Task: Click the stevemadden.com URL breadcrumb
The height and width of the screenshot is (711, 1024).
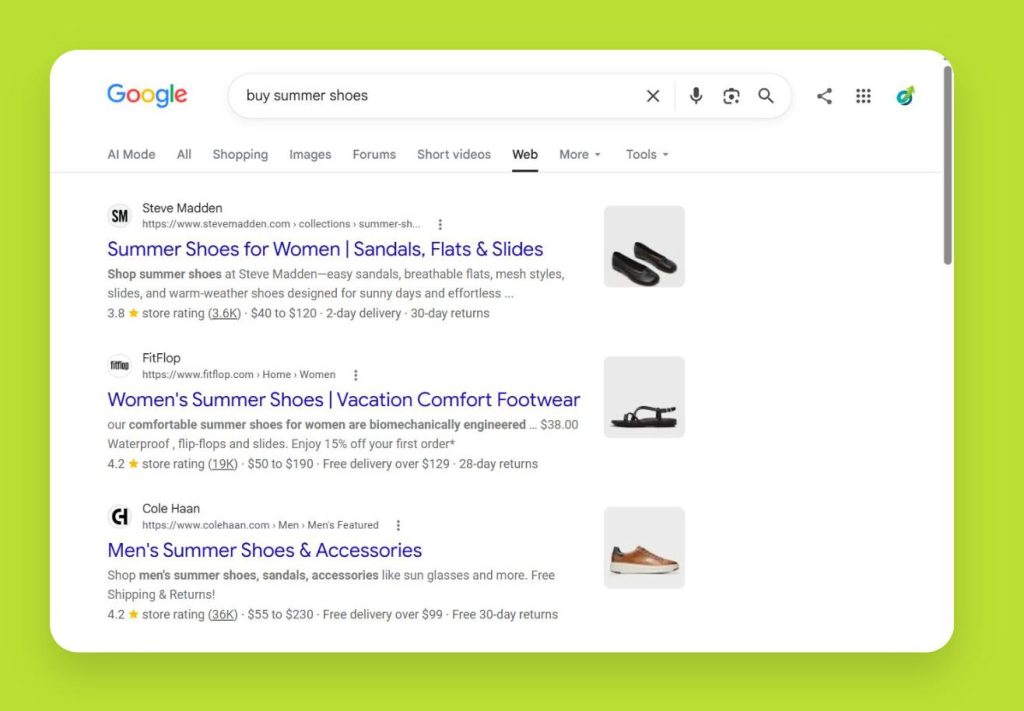Action: click(281, 224)
